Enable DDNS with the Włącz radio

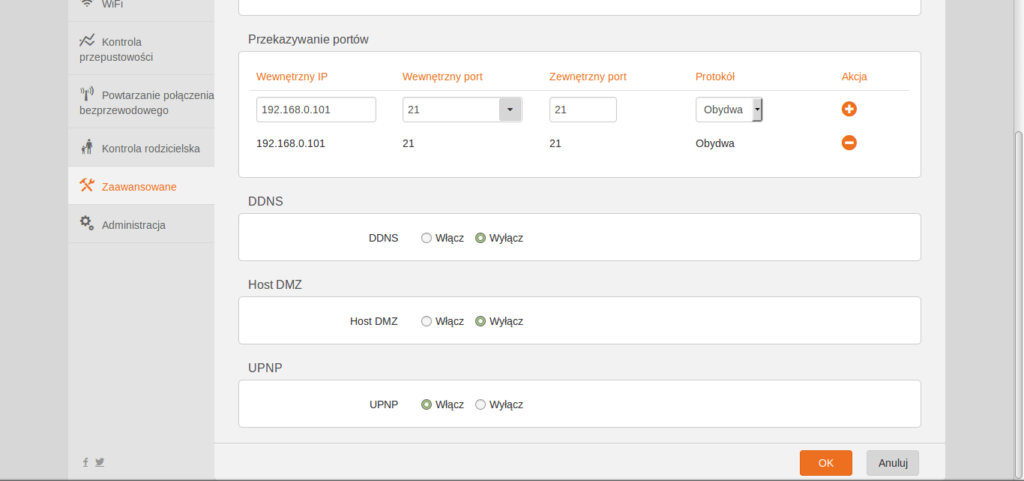click(427, 238)
